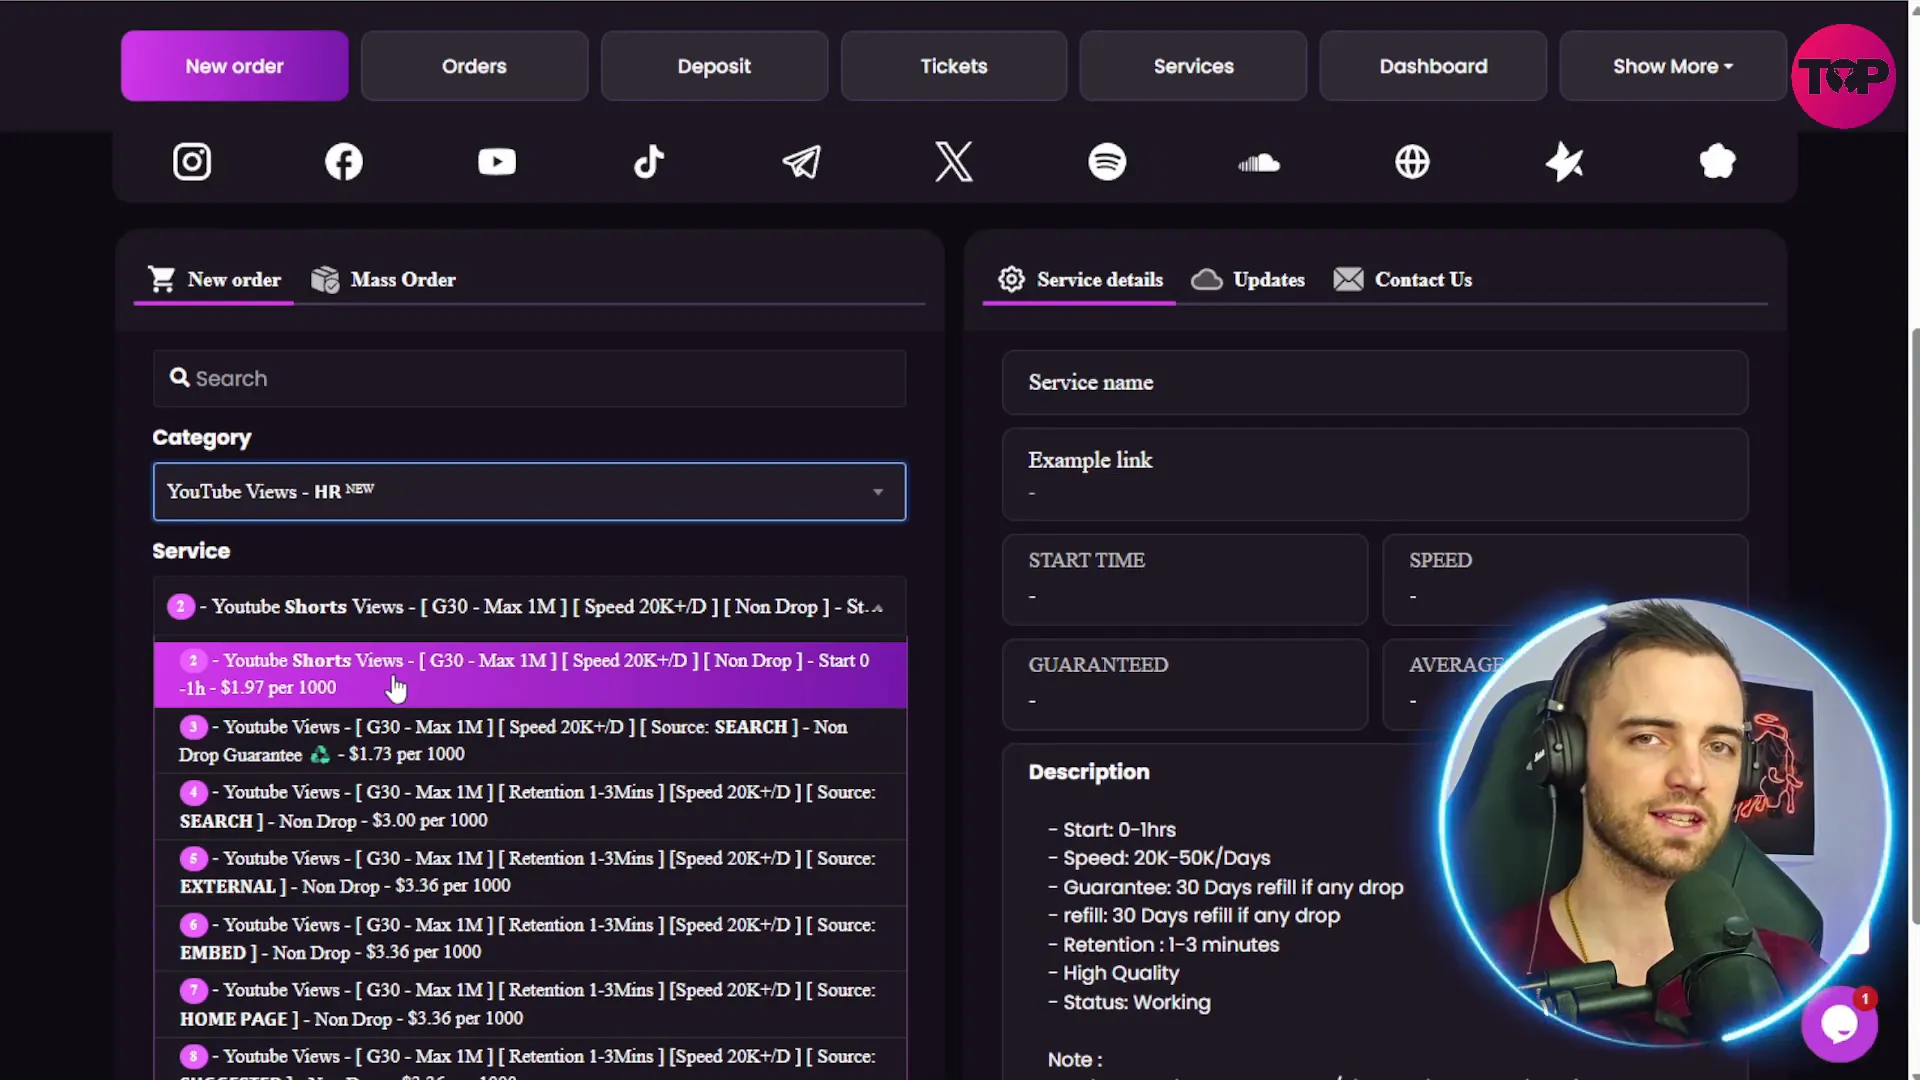Click the envelope icon beside Contact Us

(1348, 279)
